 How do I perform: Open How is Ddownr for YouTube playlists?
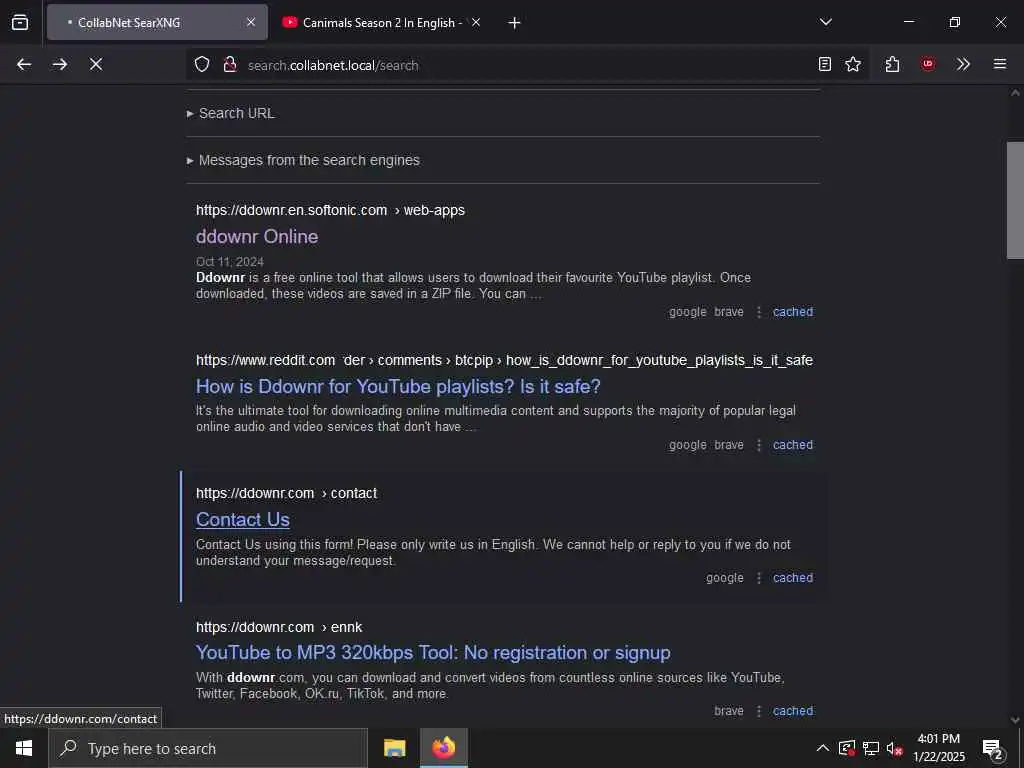[x=398, y=387]
